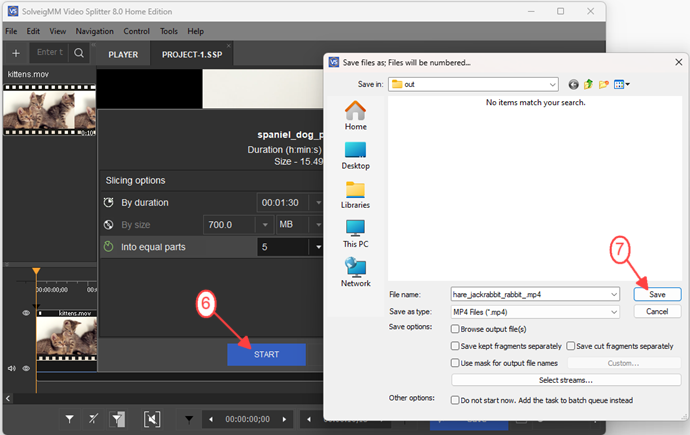Go up one folder level in Save dialog
Screen dimensions: 690x435
pos(588,84)
